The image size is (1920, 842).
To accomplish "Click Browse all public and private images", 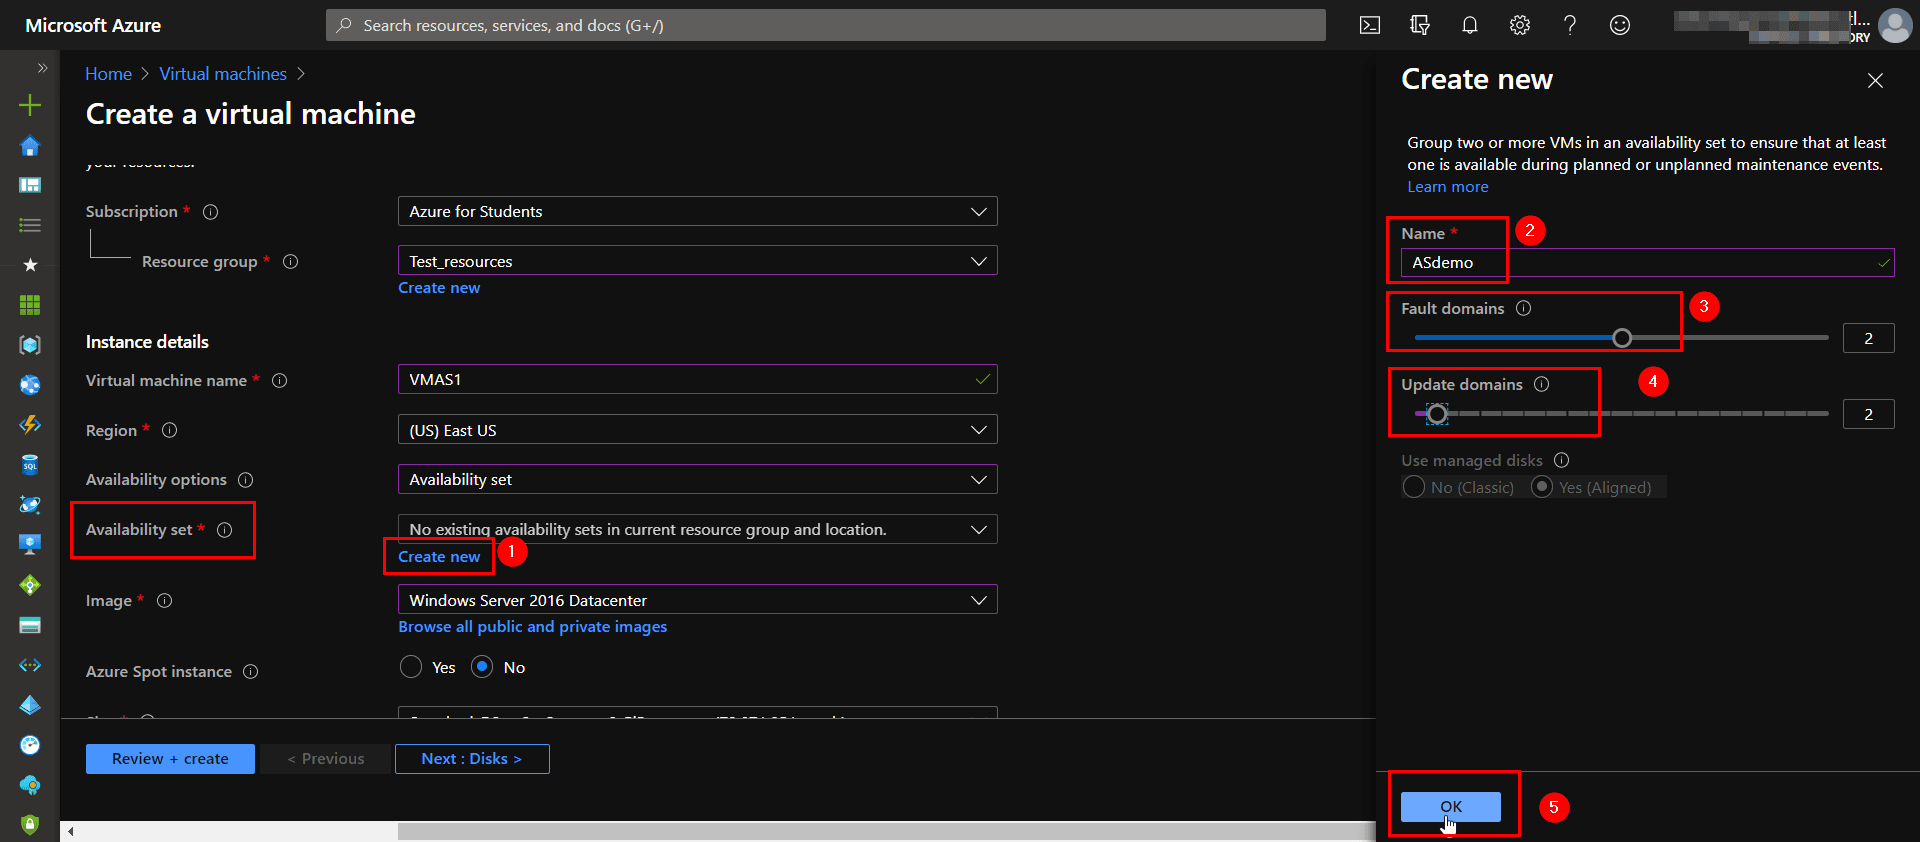I will pos(532,627).
